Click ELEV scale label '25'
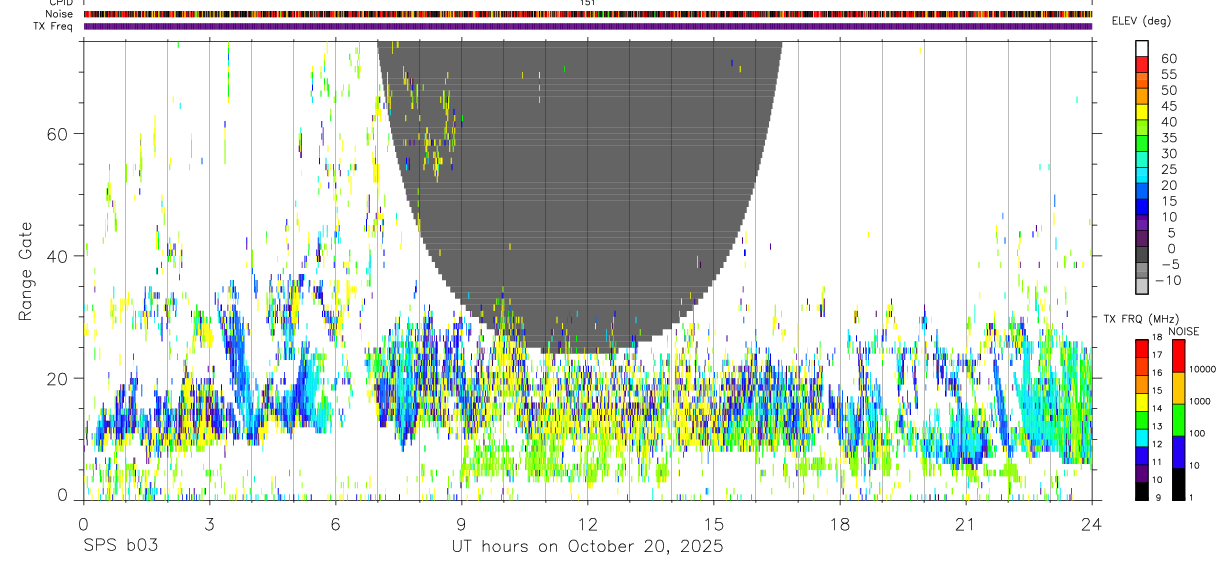The image size is (1228, 567). pyautogui.click(x=1168, y=169)
